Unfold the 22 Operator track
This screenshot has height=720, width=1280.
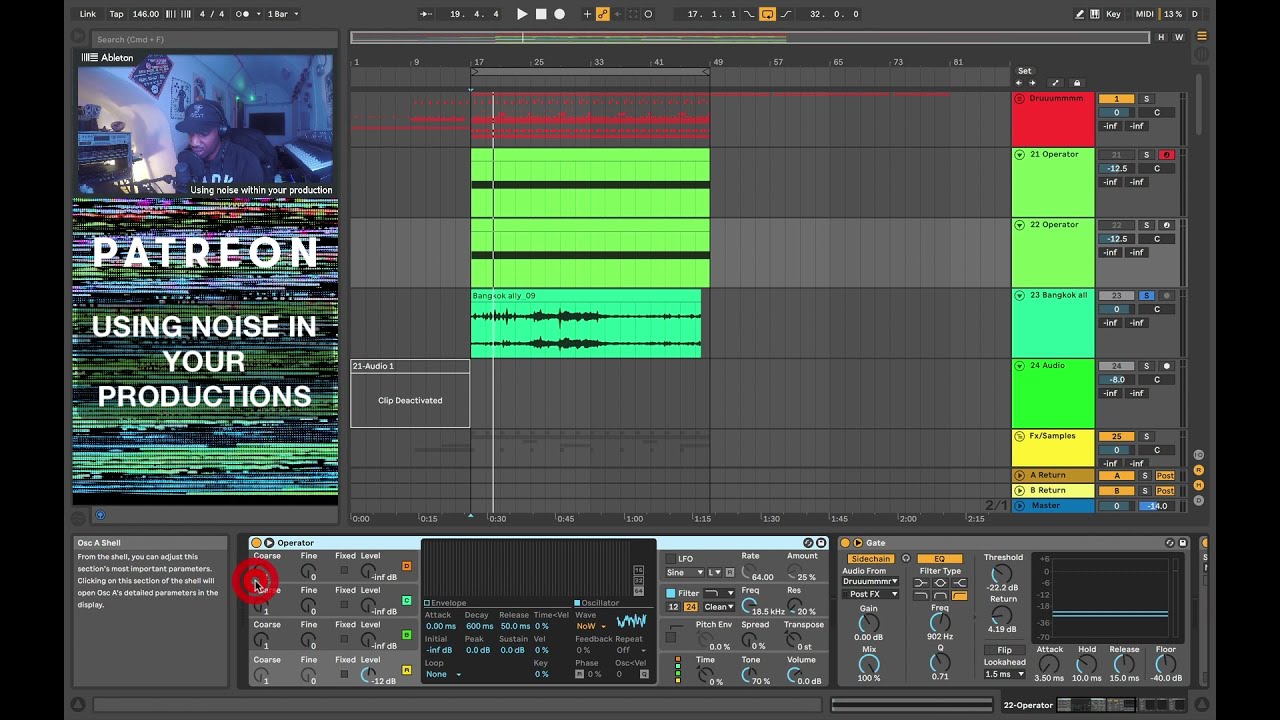pos(1020,224)
